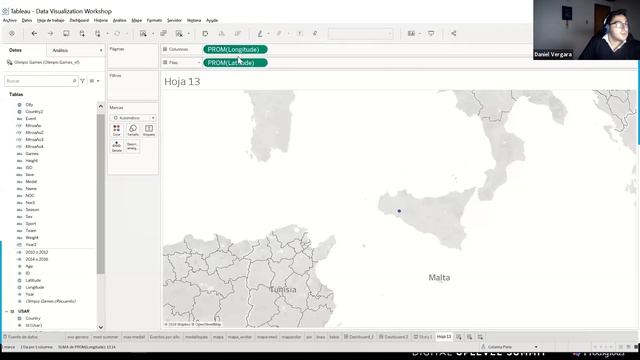
Task: Open the status bar user dropdown
Action: [536, 347]
